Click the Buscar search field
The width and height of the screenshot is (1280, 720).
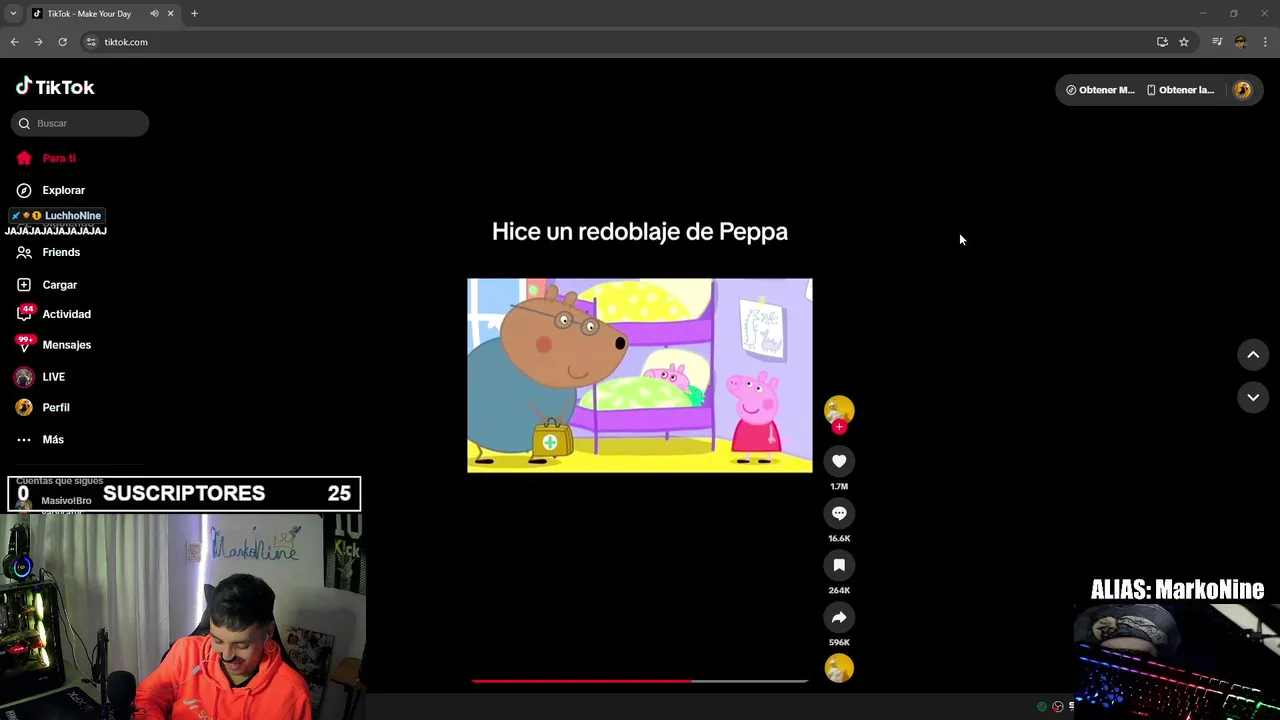click(80, 123)
